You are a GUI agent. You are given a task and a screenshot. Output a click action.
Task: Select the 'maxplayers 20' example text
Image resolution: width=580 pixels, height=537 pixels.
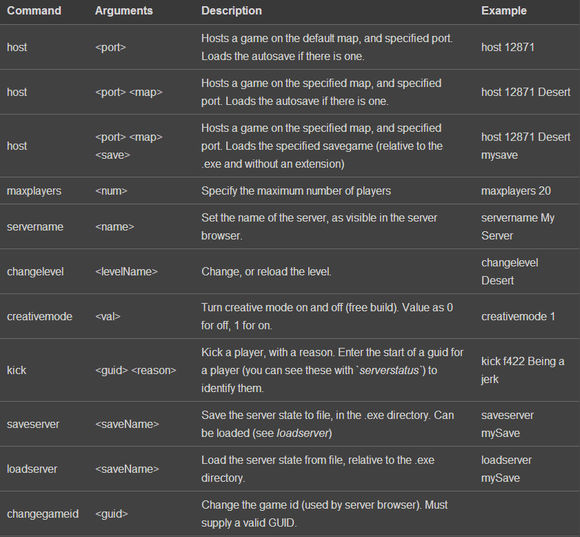516,191
